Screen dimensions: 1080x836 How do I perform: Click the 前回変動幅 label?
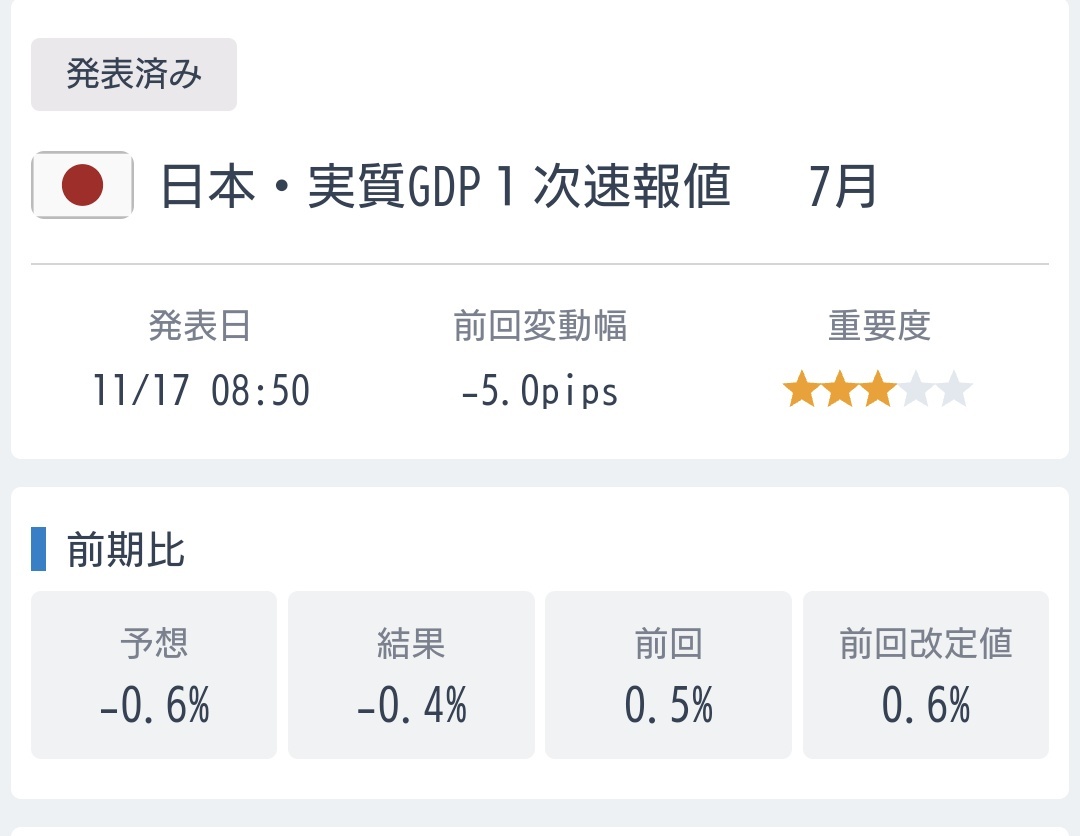[540, 326]
